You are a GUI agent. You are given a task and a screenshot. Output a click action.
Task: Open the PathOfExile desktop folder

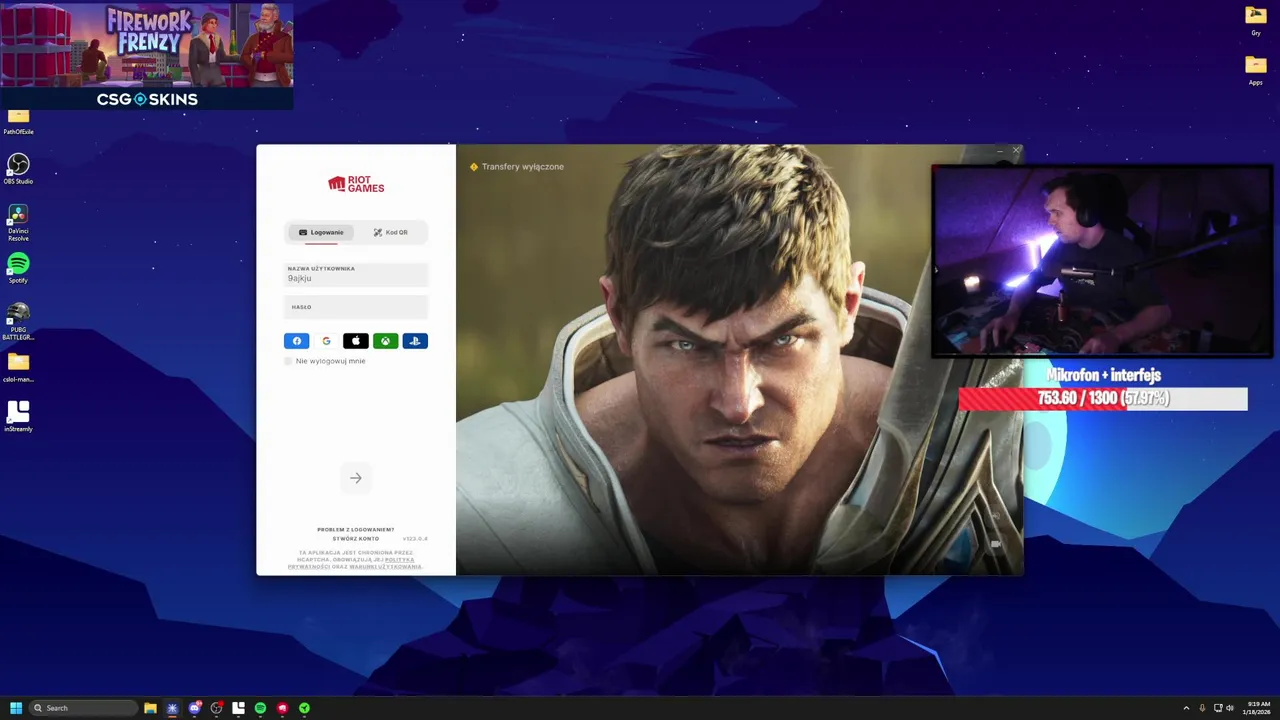18,121
